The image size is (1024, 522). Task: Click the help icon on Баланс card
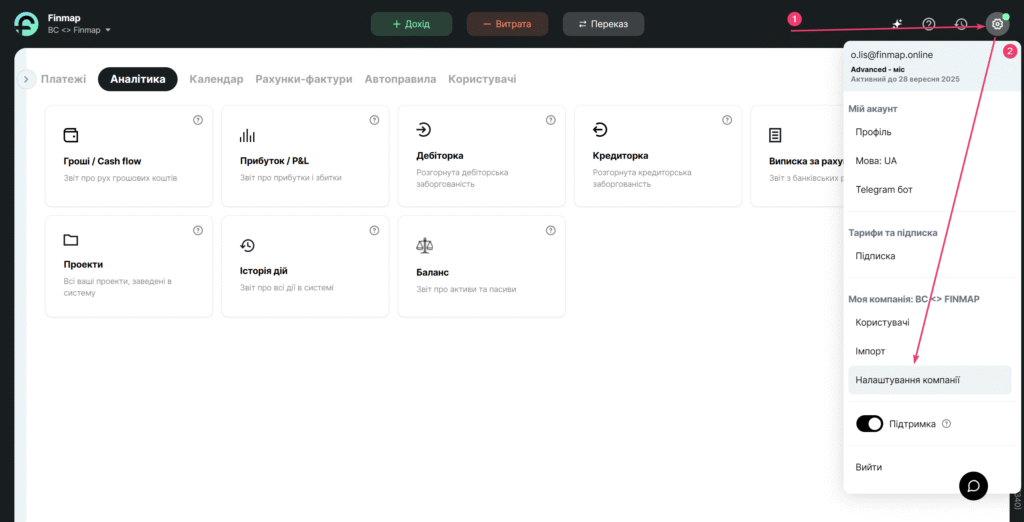pyautogui.click(x=550, y=230)
